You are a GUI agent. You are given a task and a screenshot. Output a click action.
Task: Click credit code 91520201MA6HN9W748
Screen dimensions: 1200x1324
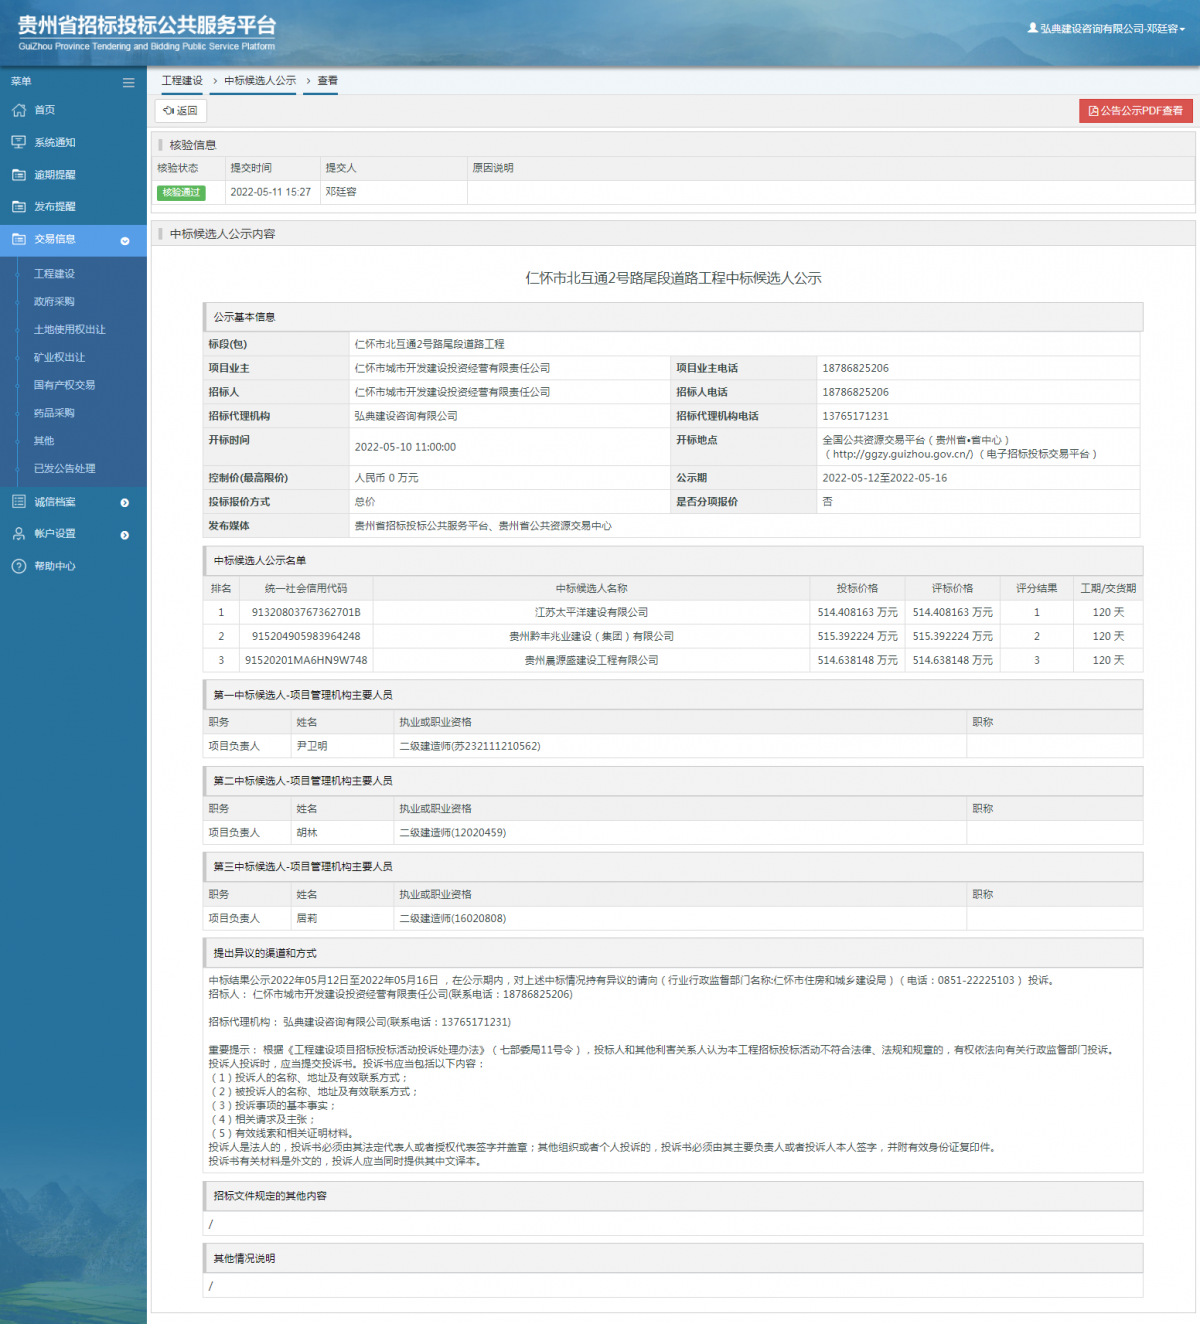[x=306, y=660]
